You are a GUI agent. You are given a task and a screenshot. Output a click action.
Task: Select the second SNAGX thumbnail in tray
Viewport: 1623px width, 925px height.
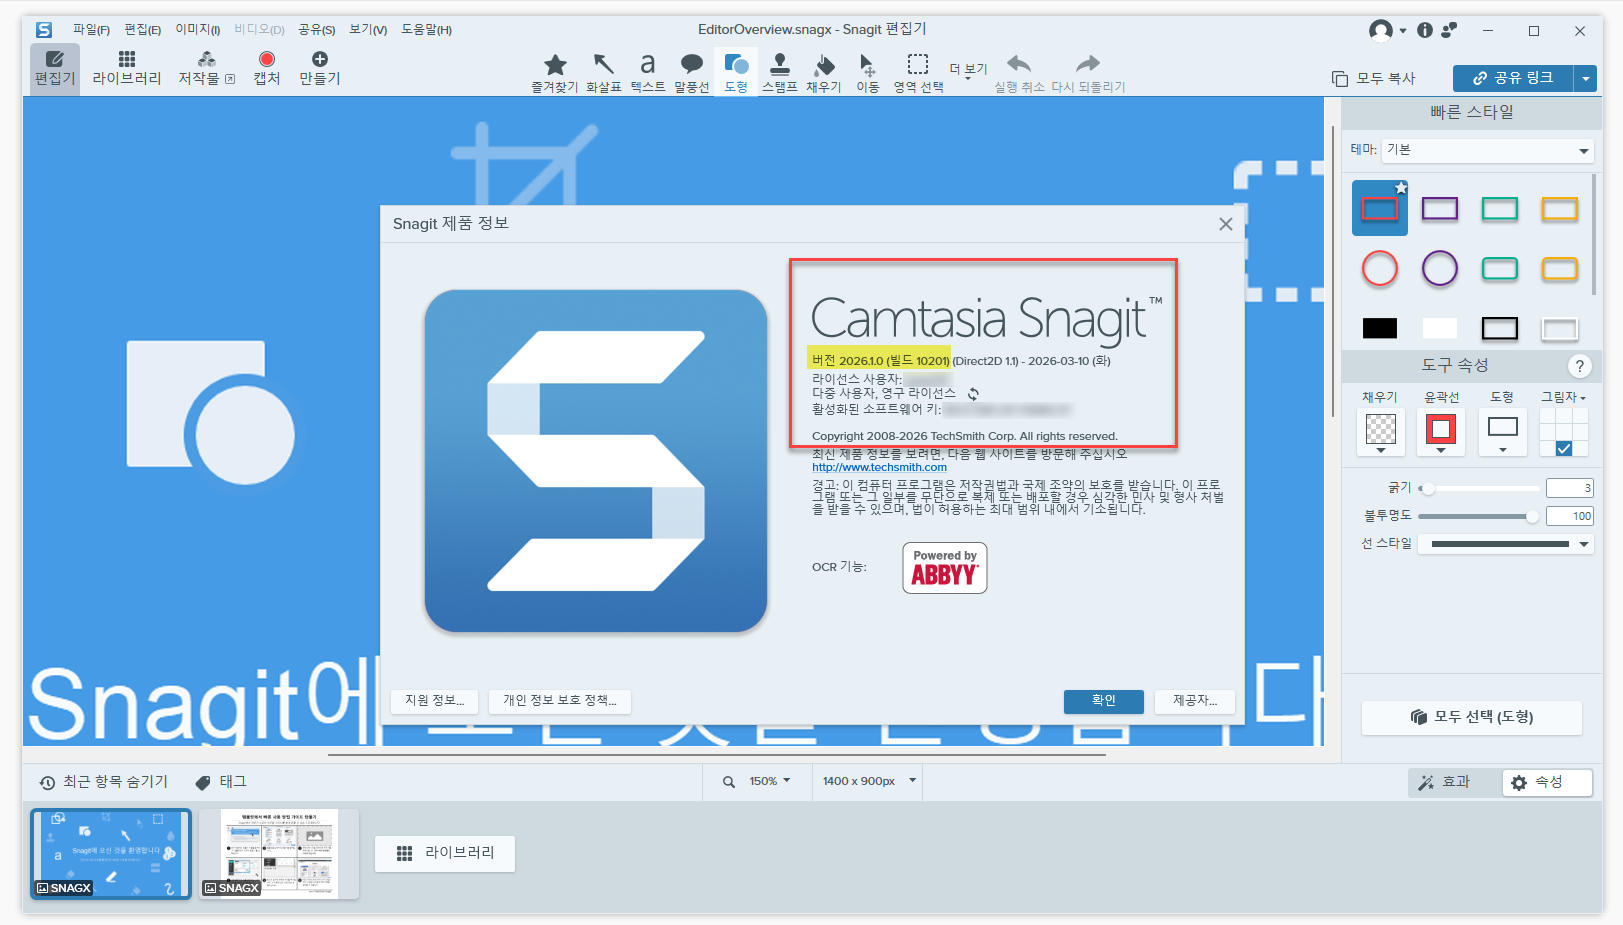click(x=279, y=853)
